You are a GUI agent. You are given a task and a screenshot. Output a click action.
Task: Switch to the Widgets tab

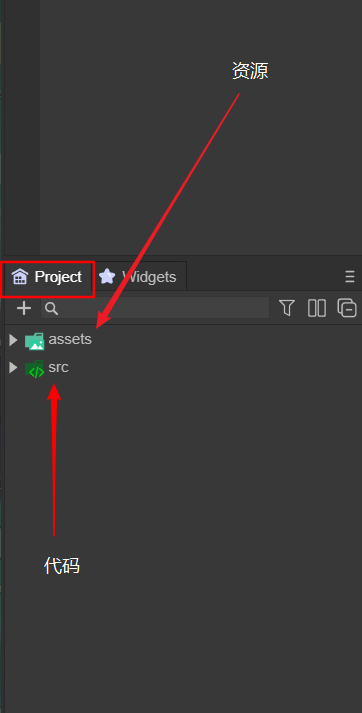coord(139,276)
